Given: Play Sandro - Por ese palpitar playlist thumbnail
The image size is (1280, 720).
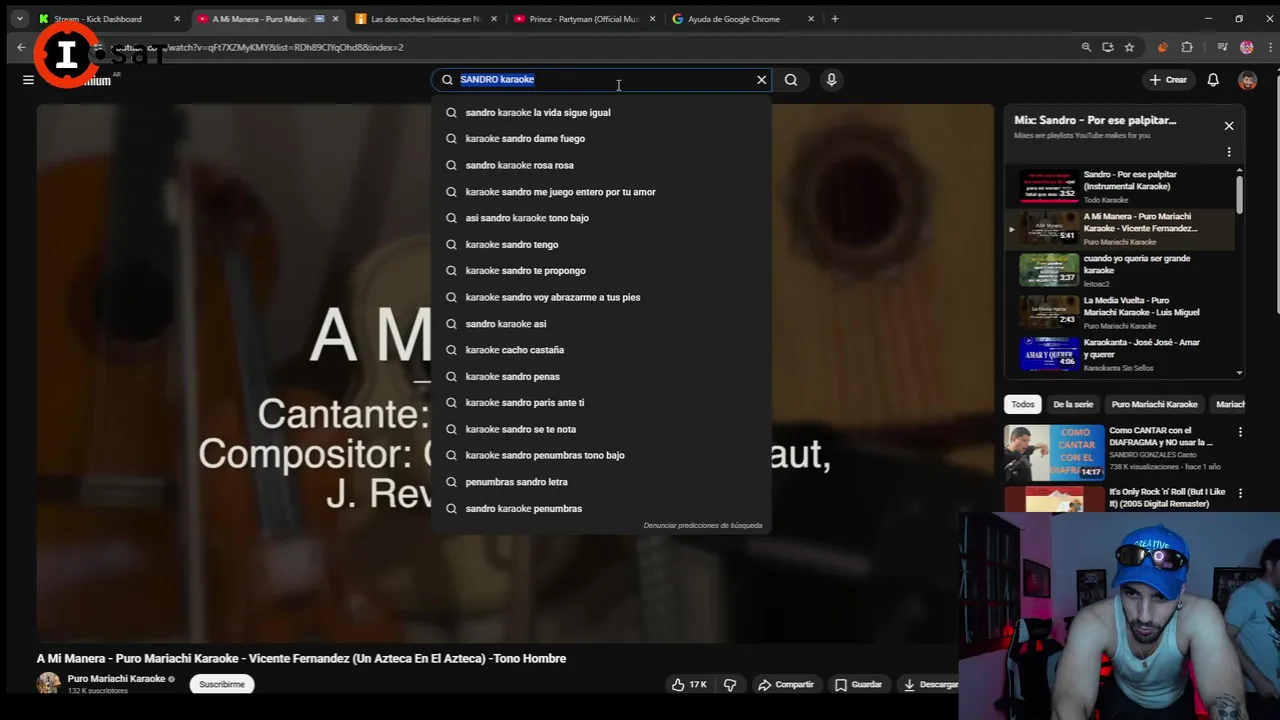Looking at the screenshot, I should [1048, 186].
